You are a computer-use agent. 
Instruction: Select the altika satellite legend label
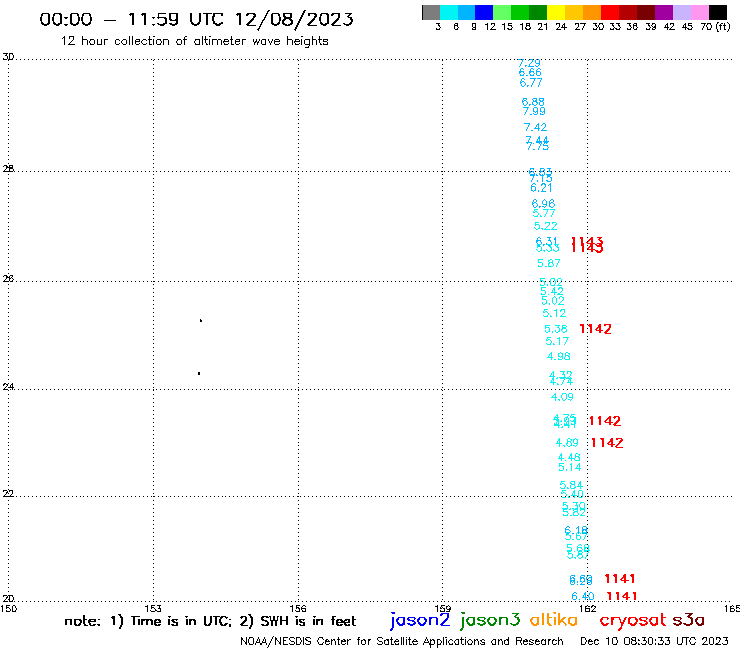[x=554, y=620]
